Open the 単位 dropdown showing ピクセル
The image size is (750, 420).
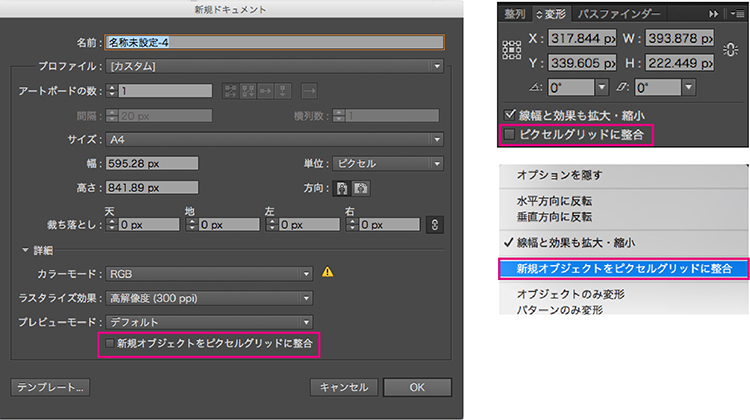coord(388,164)
